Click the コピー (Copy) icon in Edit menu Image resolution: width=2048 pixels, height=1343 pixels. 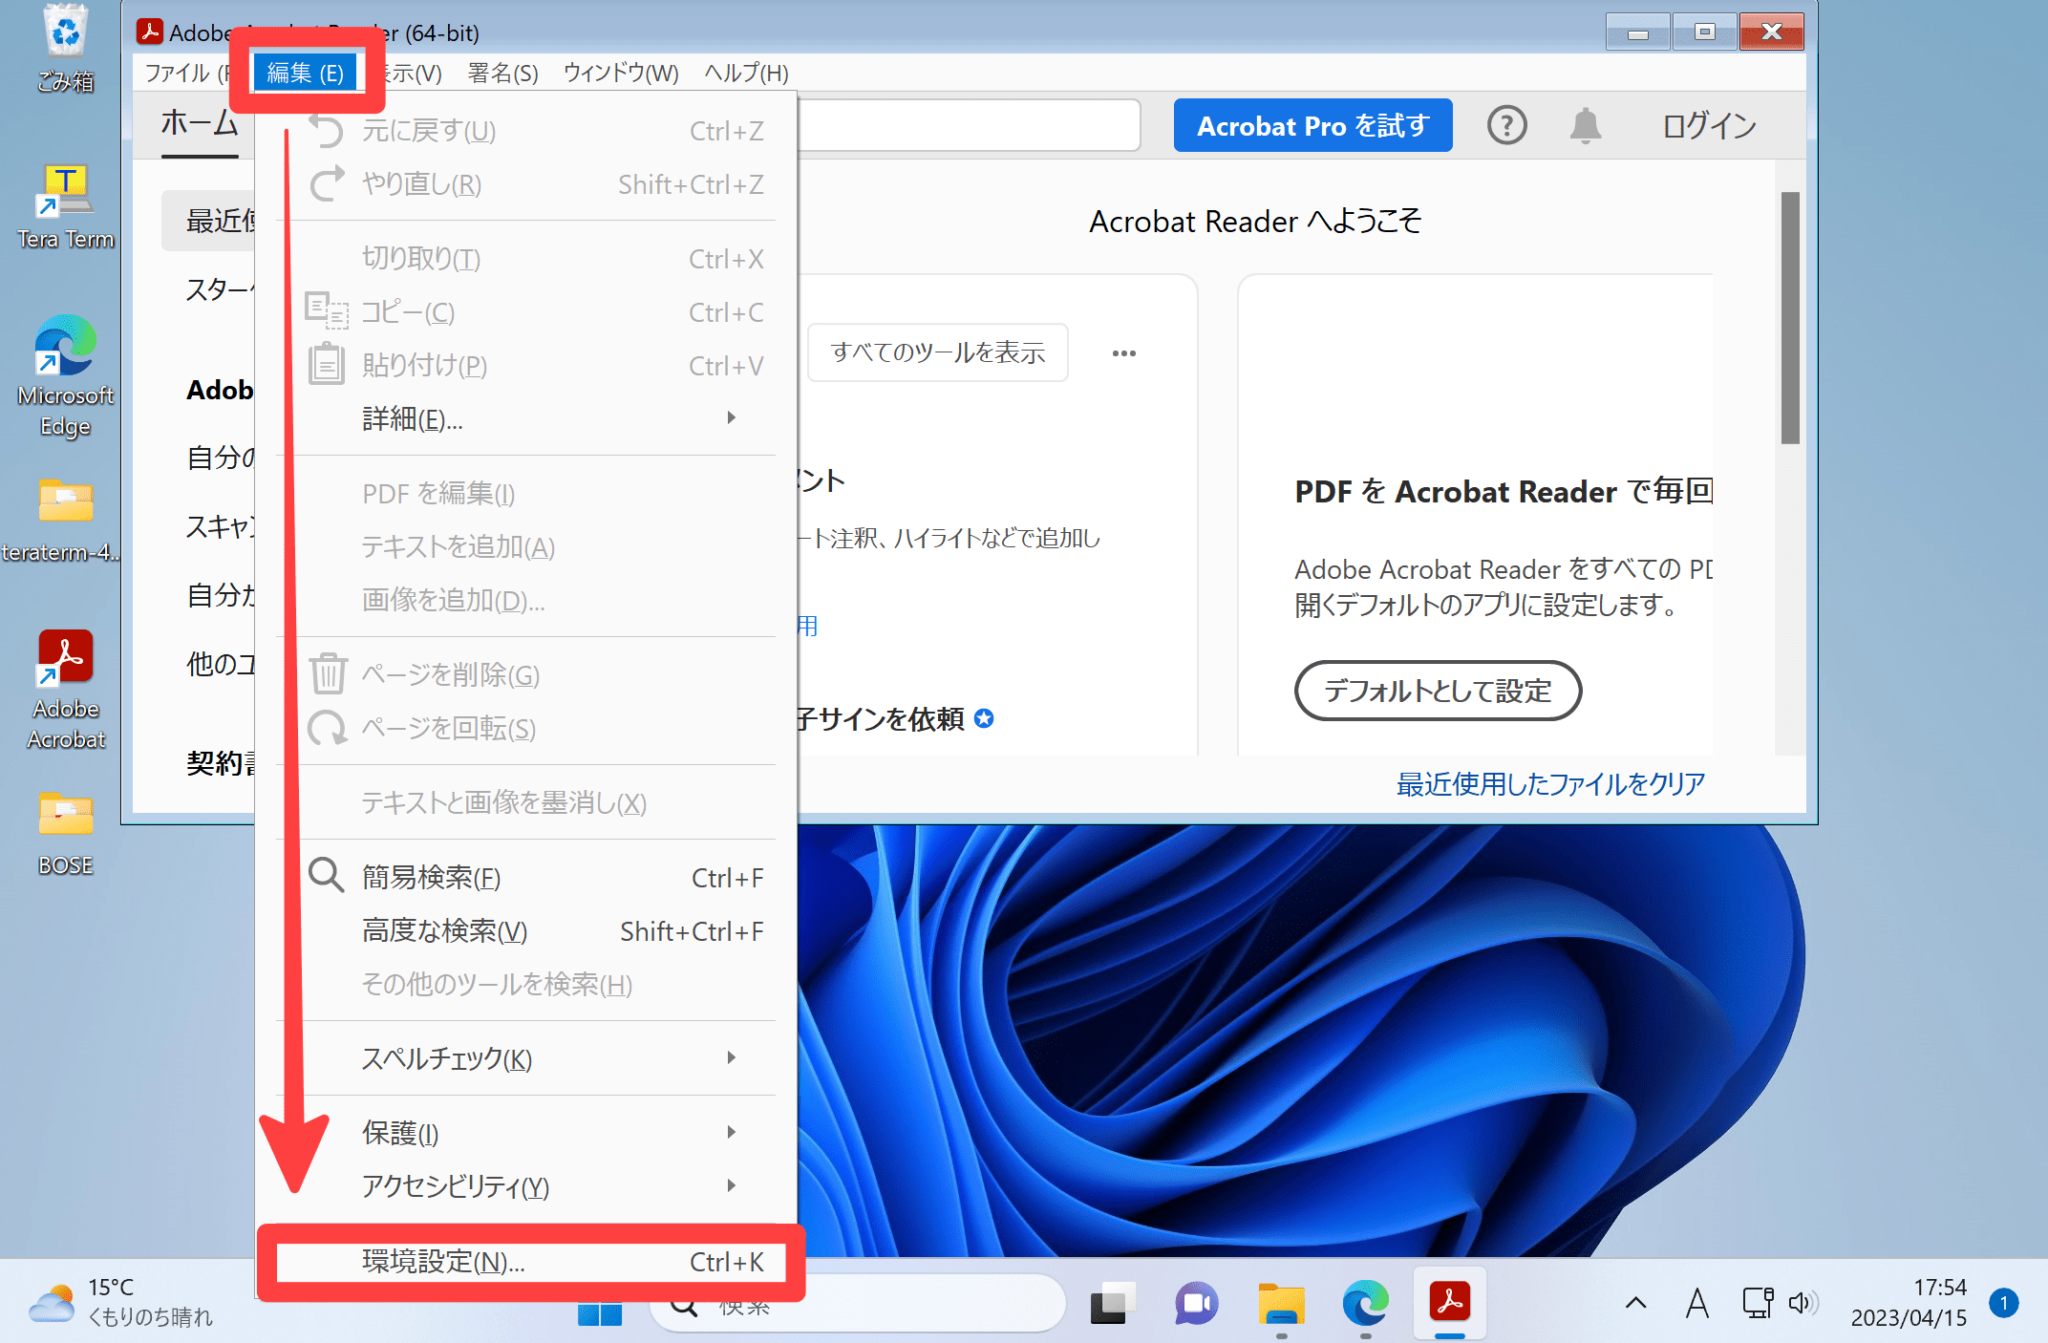click(x=325, y=311)
